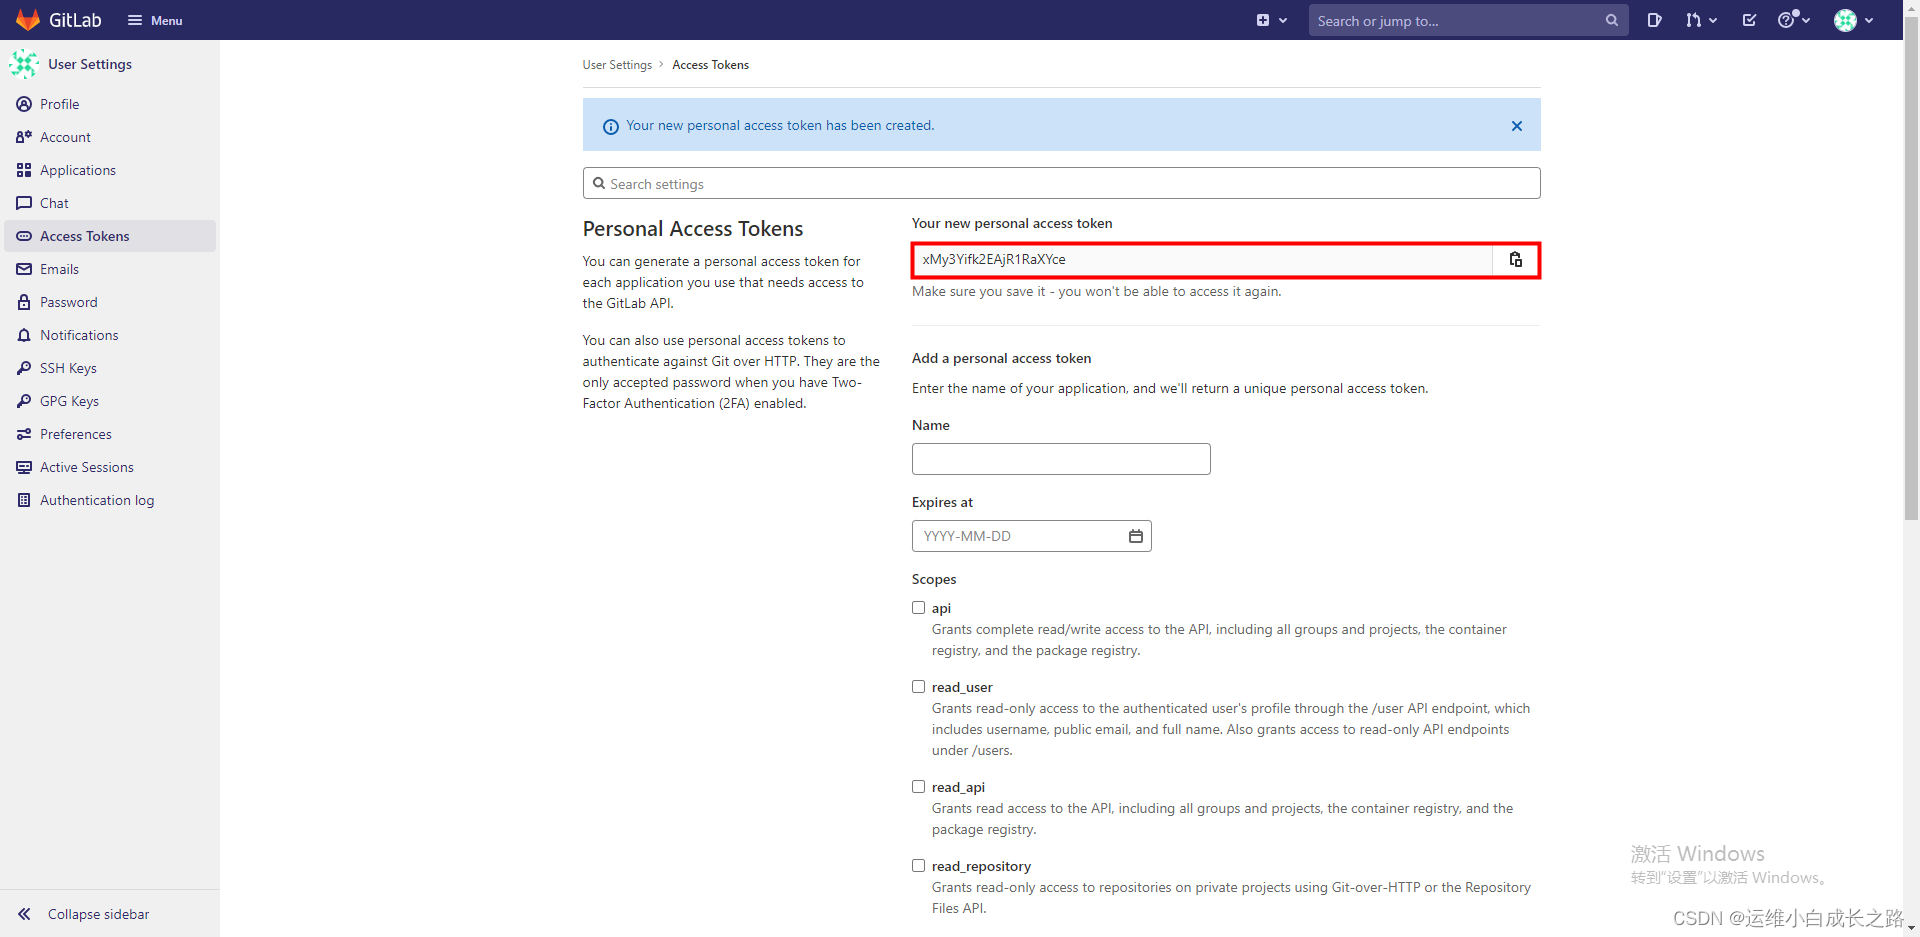Open the hamburger Menu in the top bar
Image resolution: width=1920 pixels, height=937 pixels.
pyautogui.click(x=155, y=20)
